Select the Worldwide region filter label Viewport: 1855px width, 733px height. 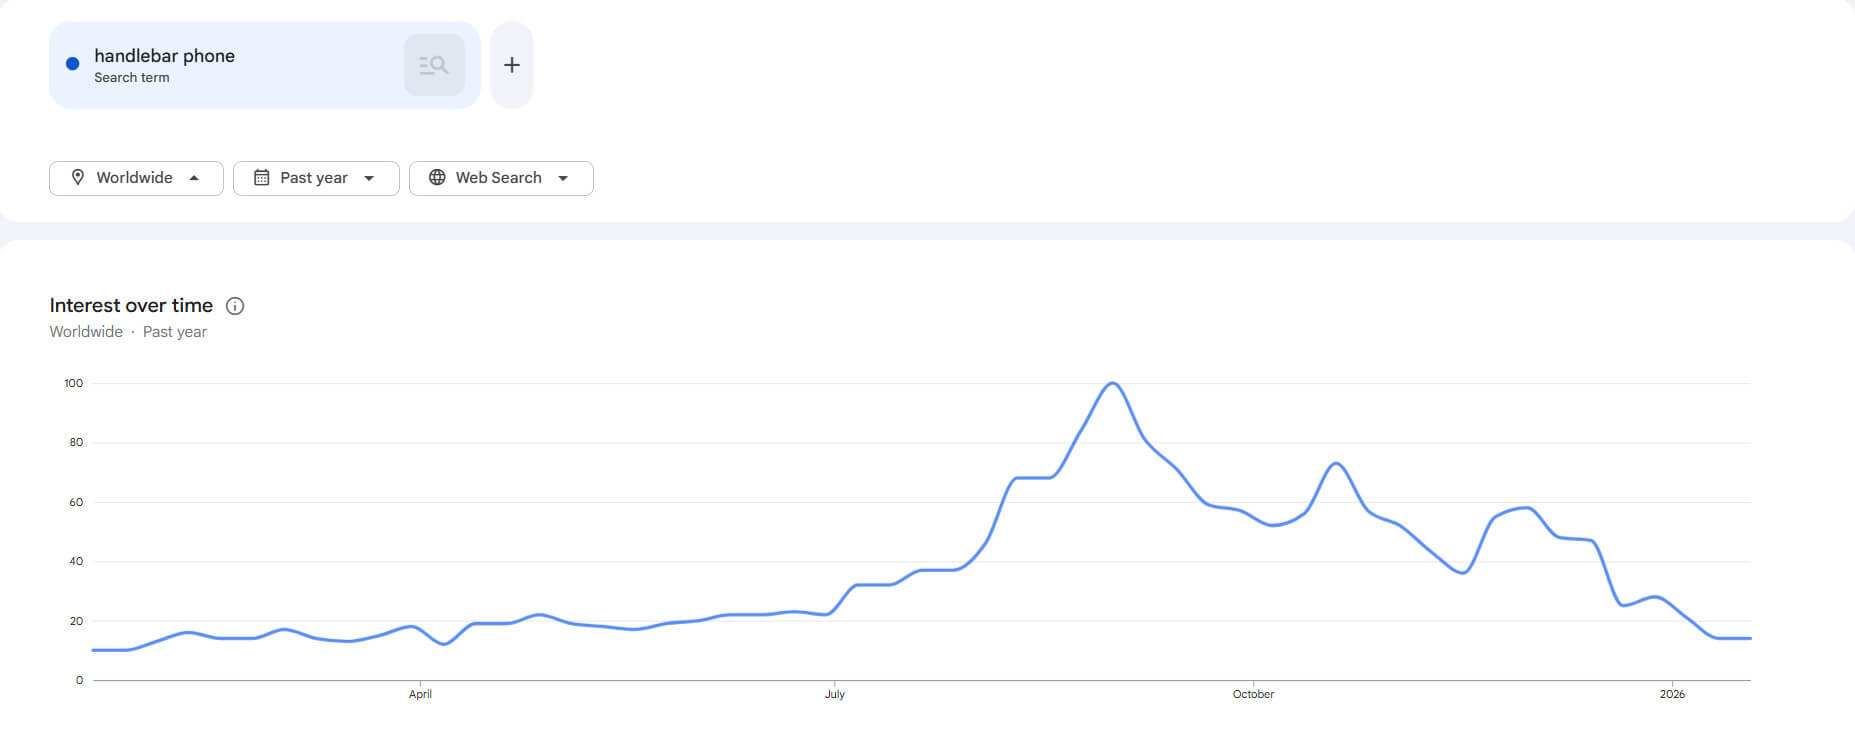134,177
